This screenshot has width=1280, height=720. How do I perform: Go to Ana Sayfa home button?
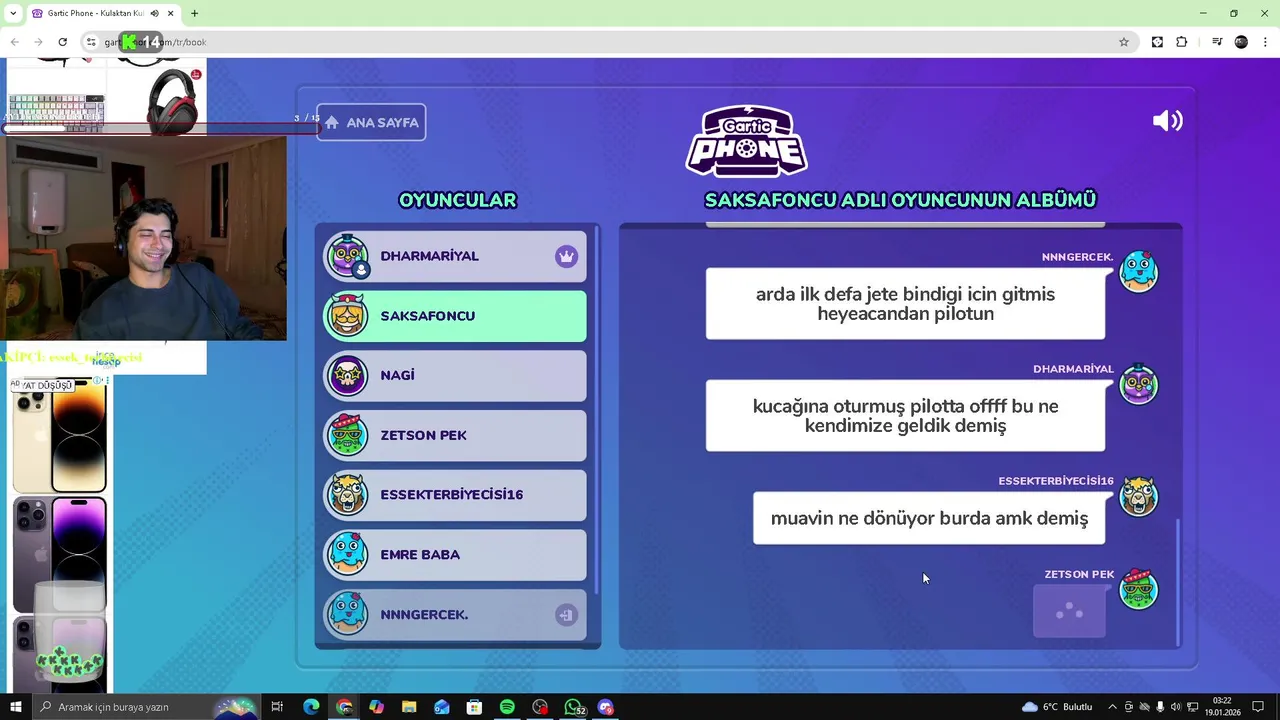coord(371,122)
